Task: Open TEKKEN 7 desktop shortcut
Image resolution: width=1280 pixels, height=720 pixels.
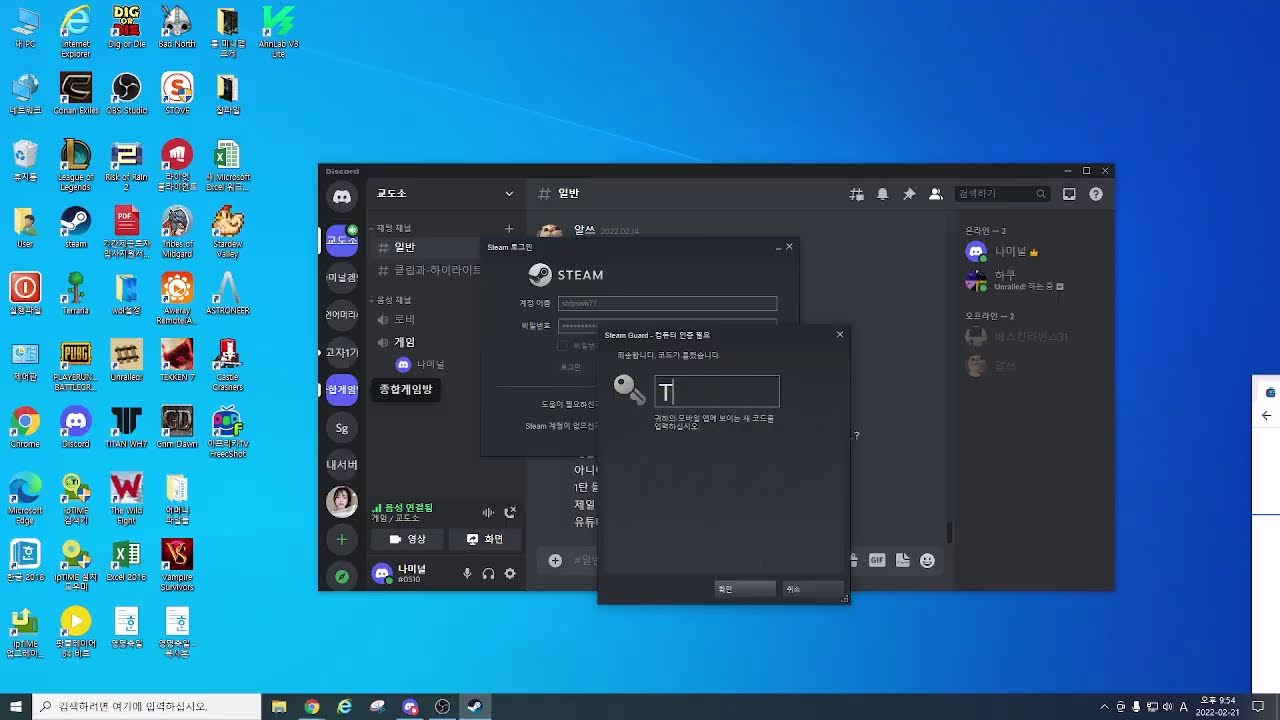Action: pos(177,360)
